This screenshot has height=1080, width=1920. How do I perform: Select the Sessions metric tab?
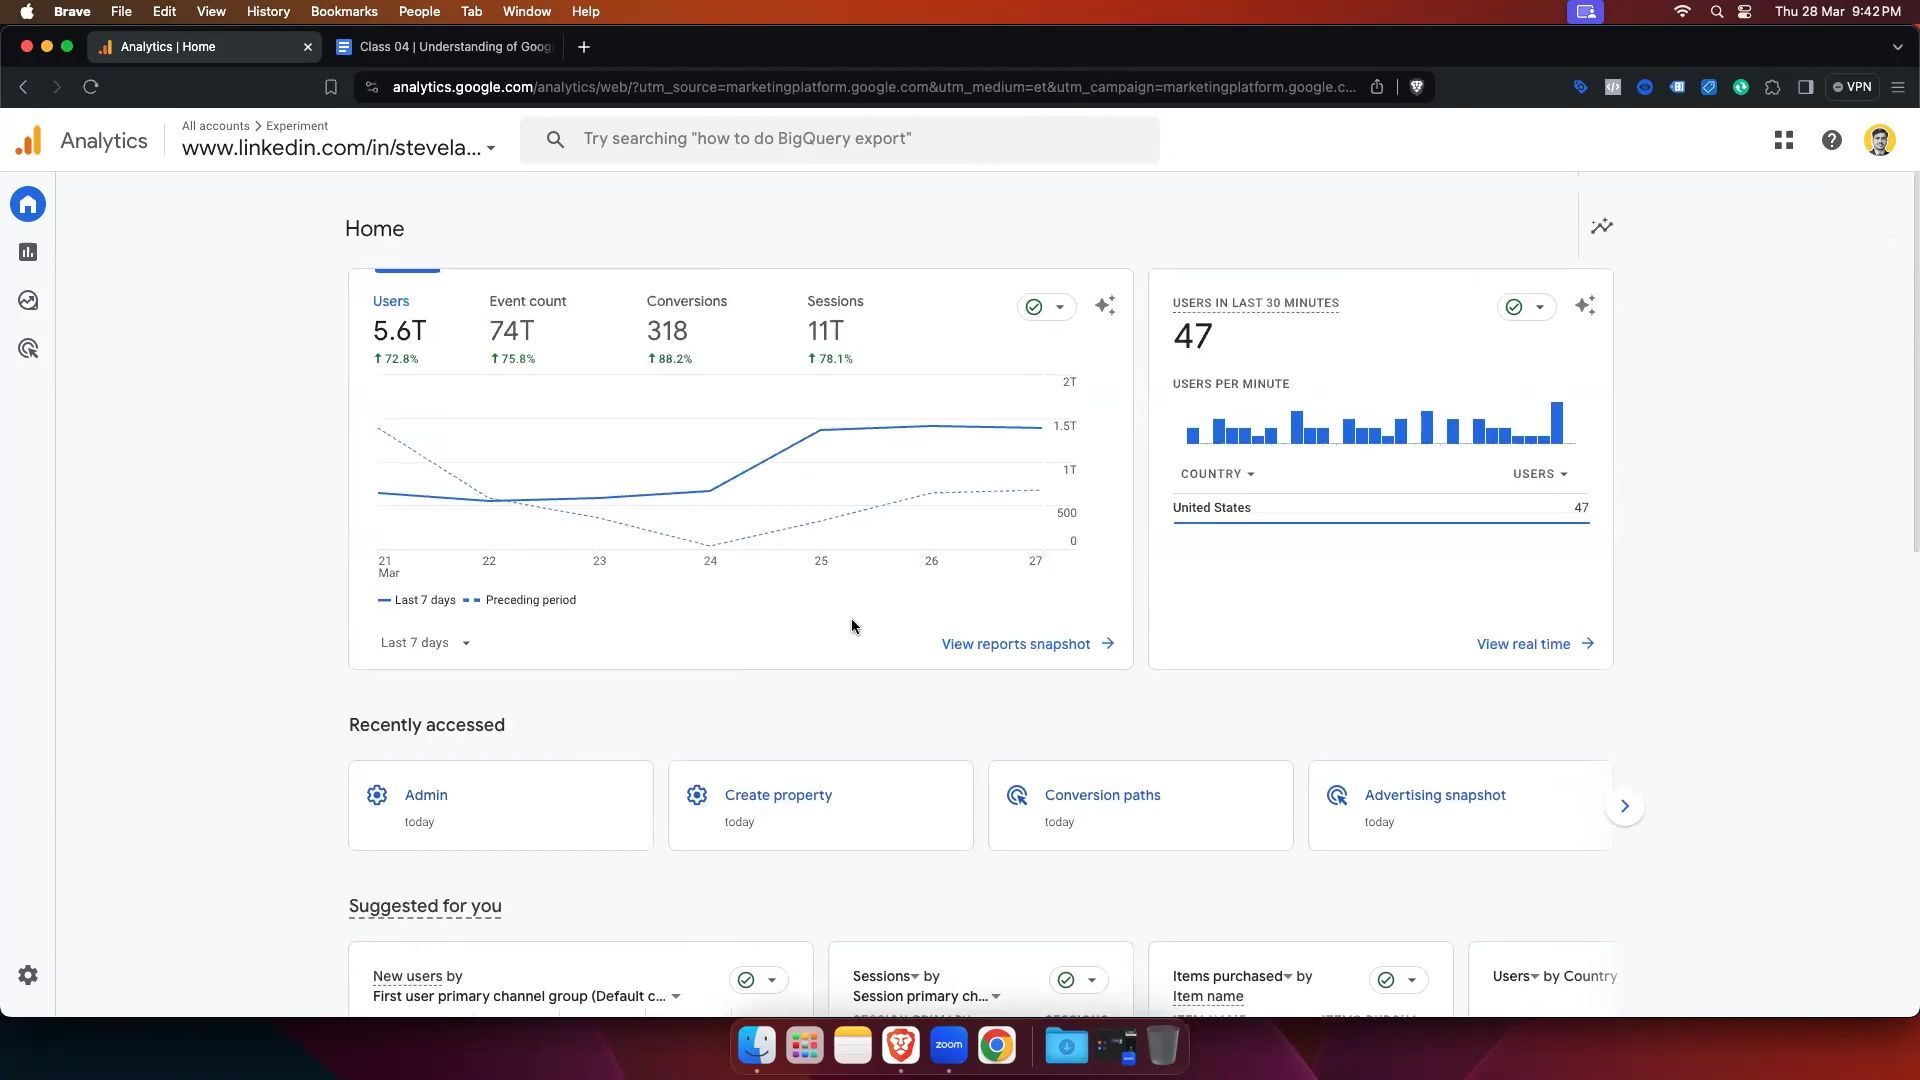tap(835, 328)
